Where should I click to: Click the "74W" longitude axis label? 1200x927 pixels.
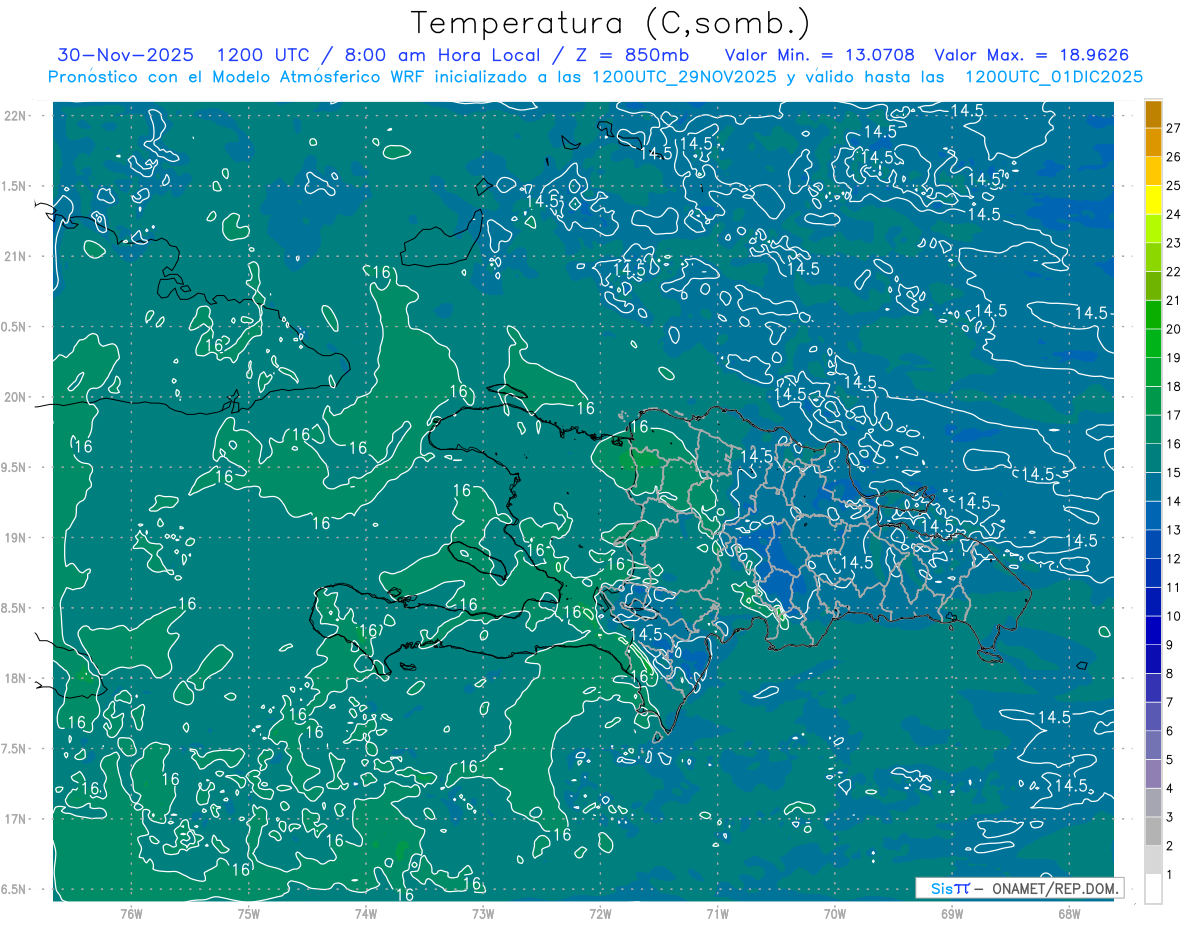[x=365, y=914]
